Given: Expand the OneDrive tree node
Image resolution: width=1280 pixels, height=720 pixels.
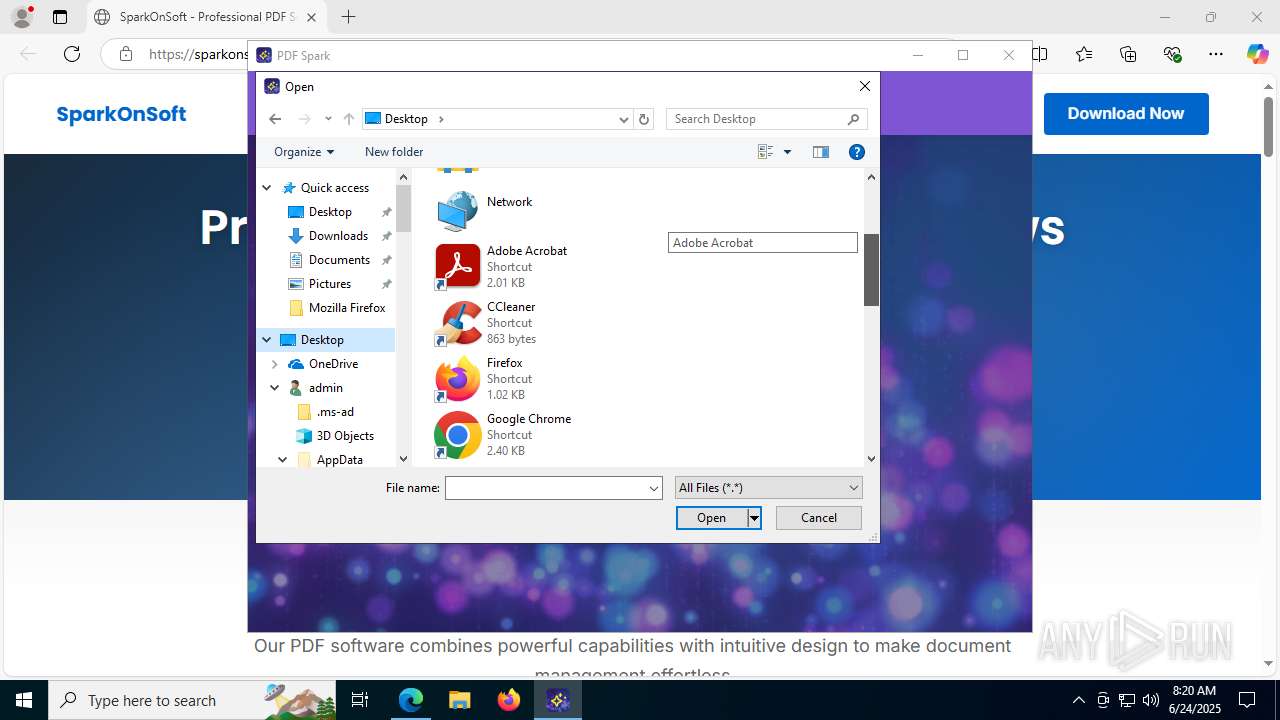Looking at the screenshot, I should click(275, 364).
